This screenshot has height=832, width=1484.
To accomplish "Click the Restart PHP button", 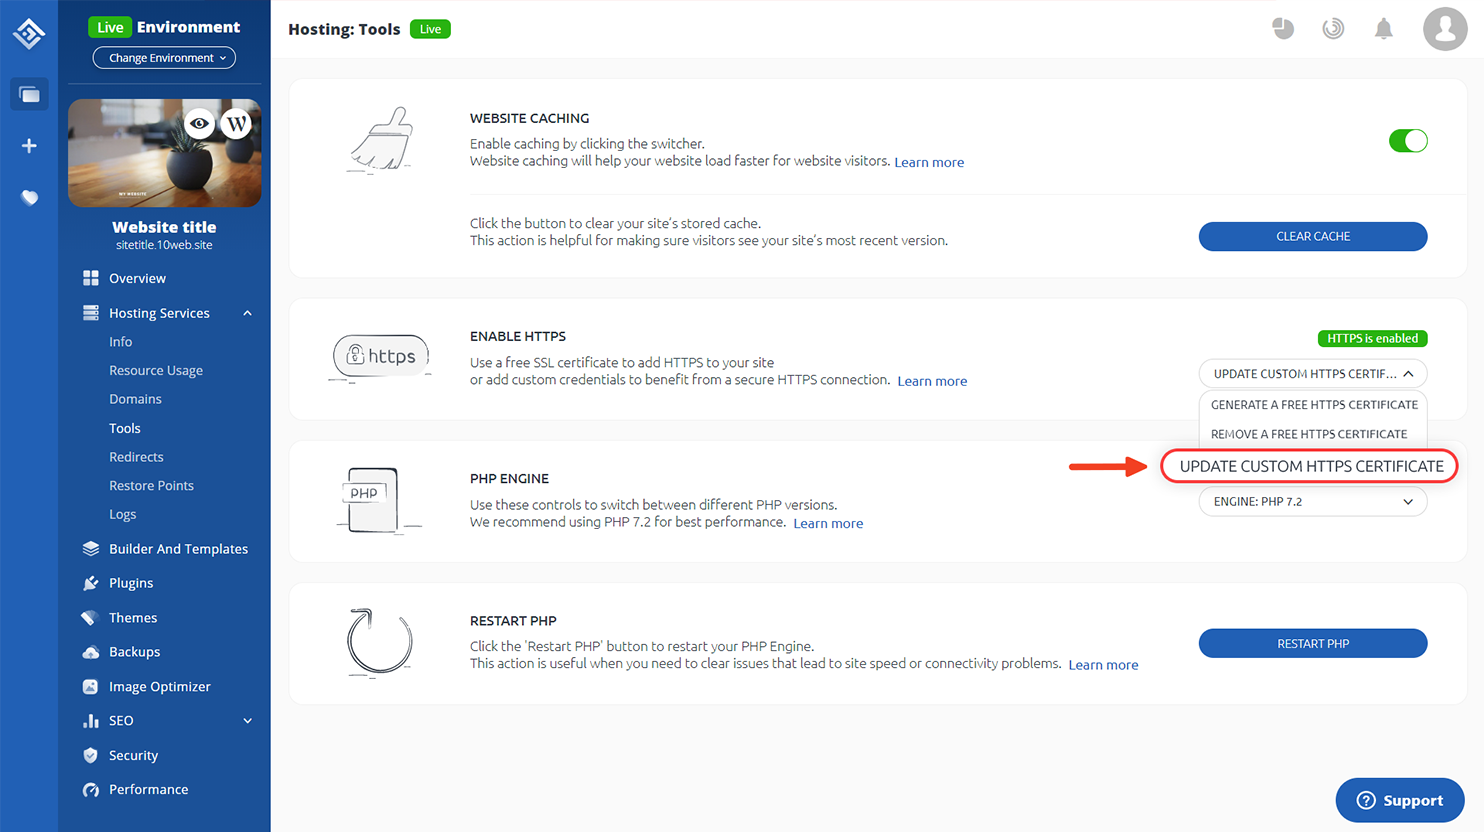I will pyautogui.click(x=1313, y=643).
